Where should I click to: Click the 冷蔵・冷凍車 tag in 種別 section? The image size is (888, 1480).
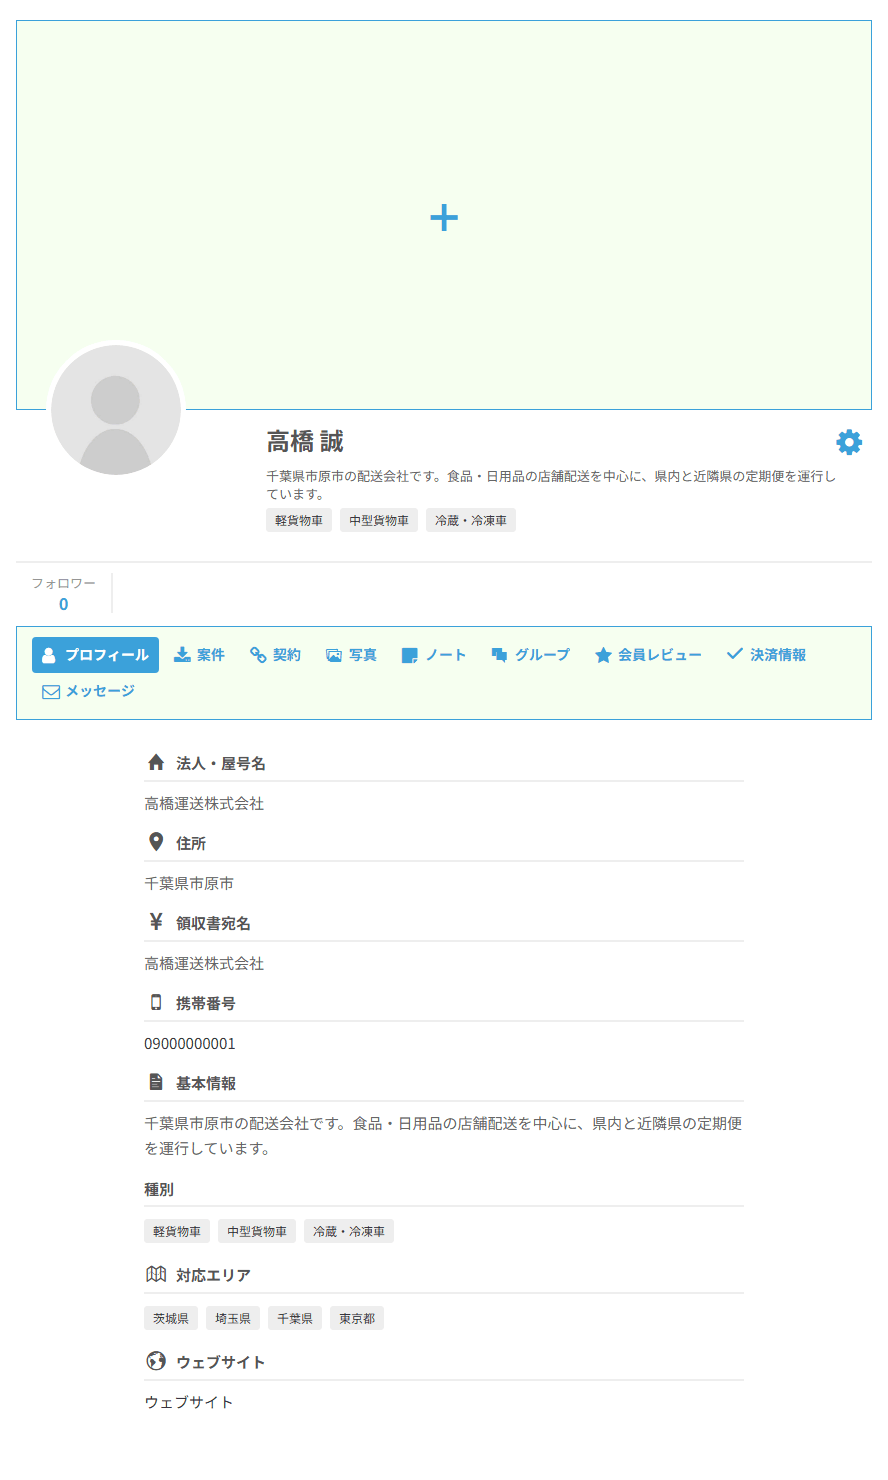pos(349,1231)
